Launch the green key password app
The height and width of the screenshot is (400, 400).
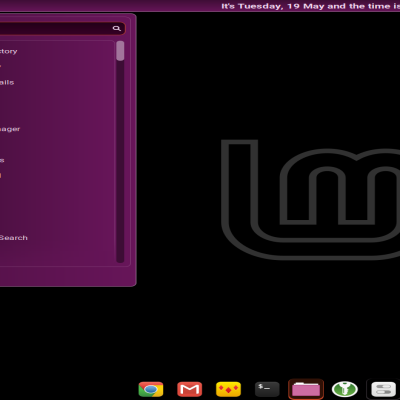345,389
